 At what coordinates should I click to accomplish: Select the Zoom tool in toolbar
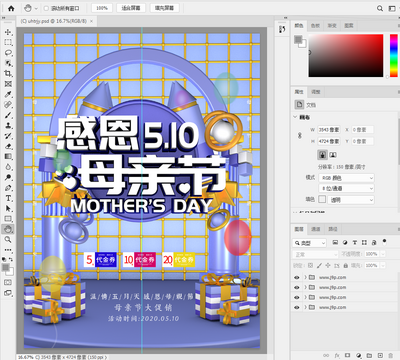pyautogui.click(x=8, y=239)
